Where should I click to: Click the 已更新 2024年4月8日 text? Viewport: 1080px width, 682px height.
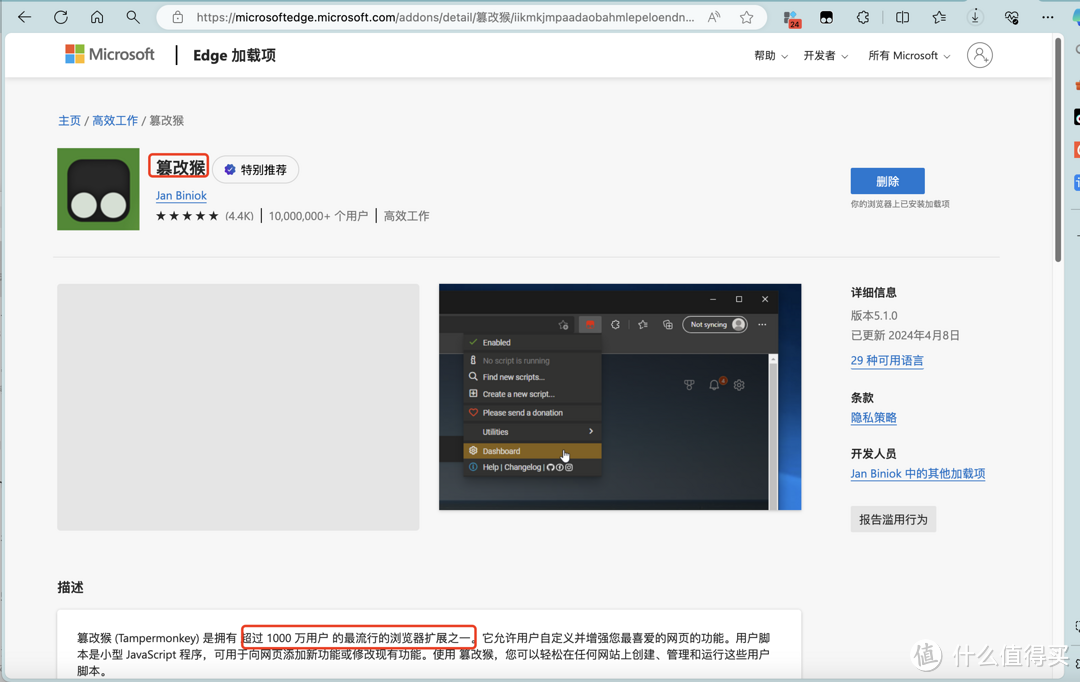click(x=905, y=335)
